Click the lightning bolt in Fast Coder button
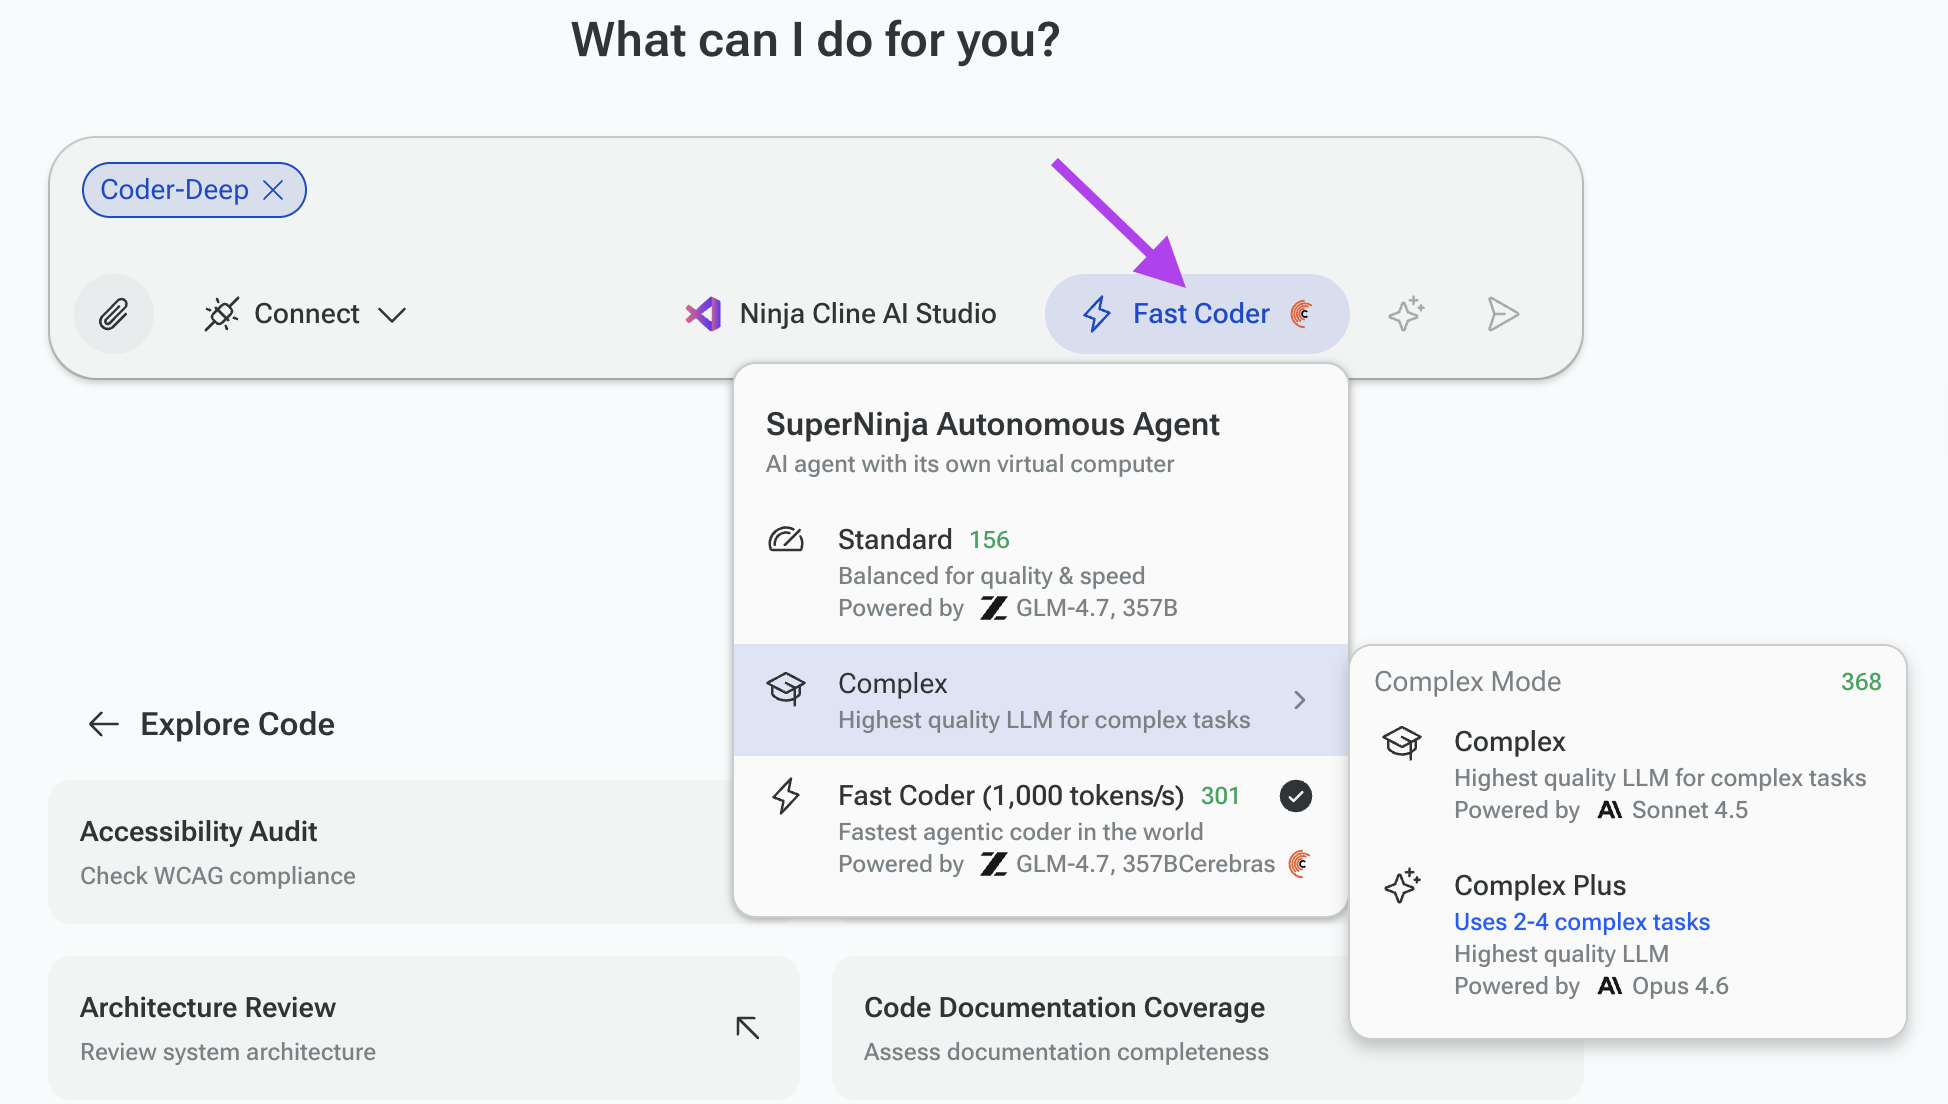This screenshot has height=1104, width=1948. pos(1097,314)
